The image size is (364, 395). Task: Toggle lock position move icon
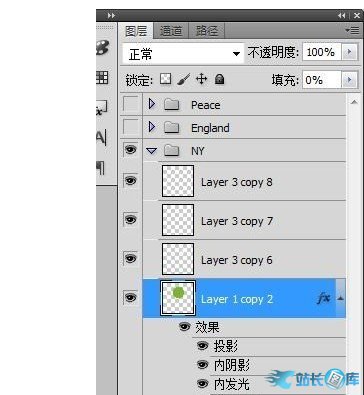coord(201,79)
